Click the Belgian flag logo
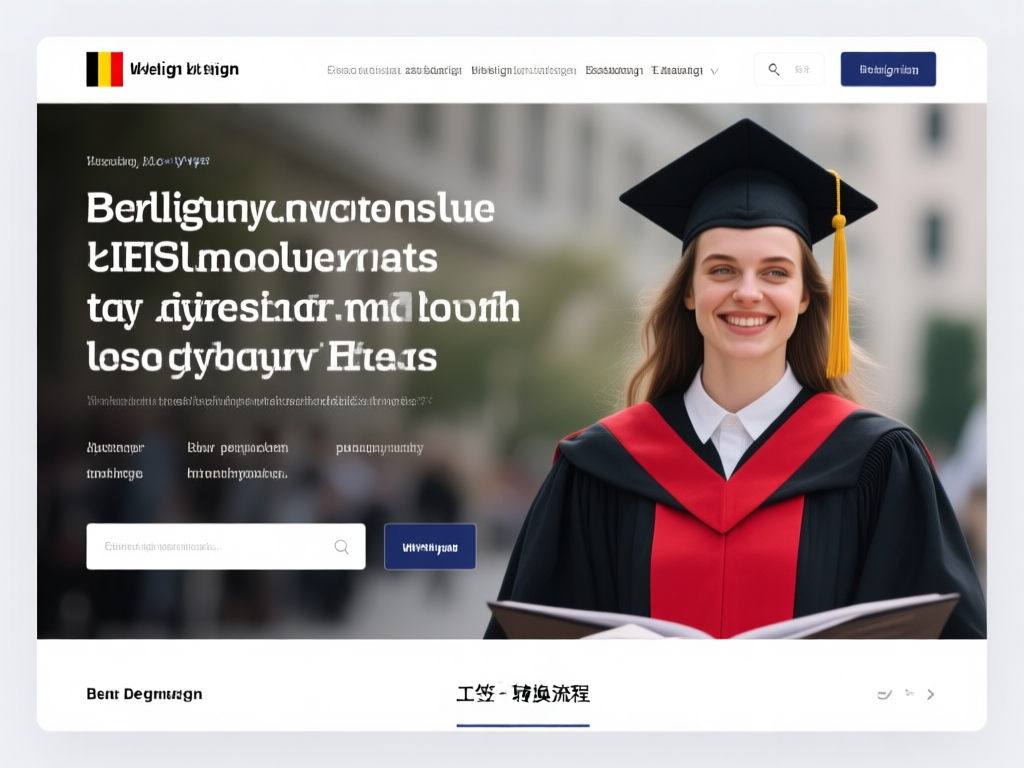 [x=104, y=69]
